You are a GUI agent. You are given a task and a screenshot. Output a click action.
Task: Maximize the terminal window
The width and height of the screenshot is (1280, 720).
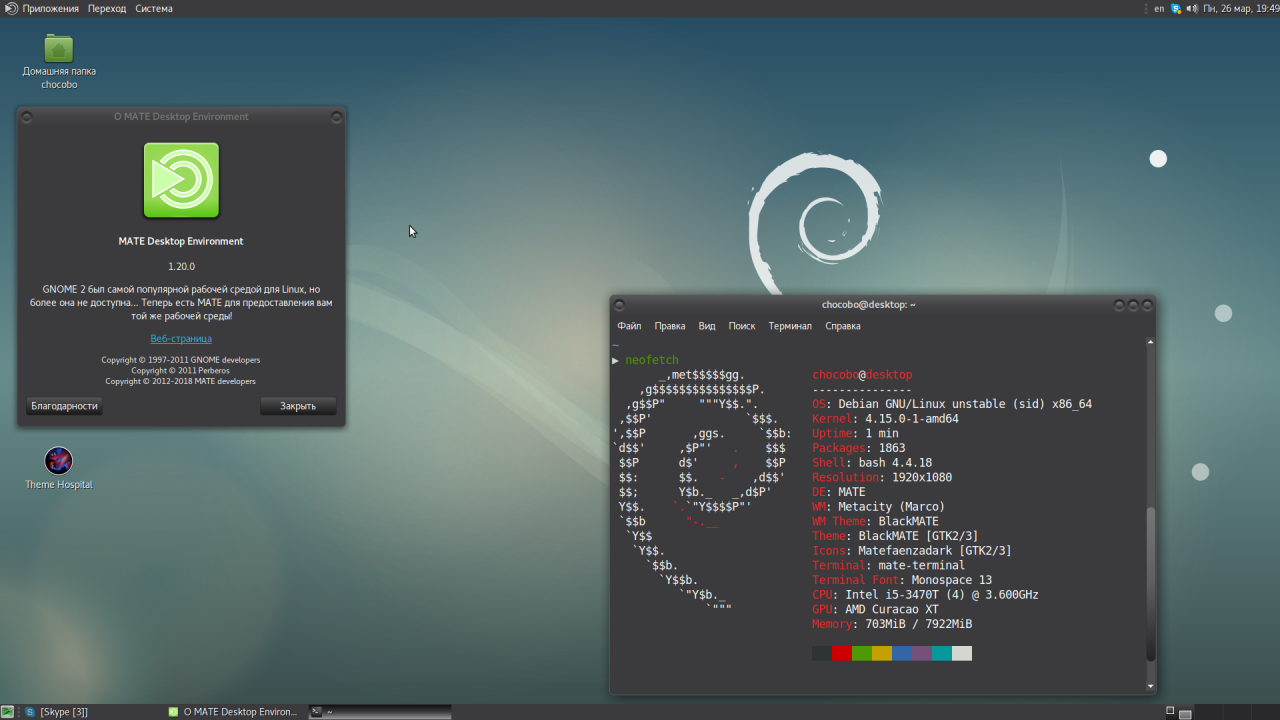pyautogui.click(x=1133, y=305)
